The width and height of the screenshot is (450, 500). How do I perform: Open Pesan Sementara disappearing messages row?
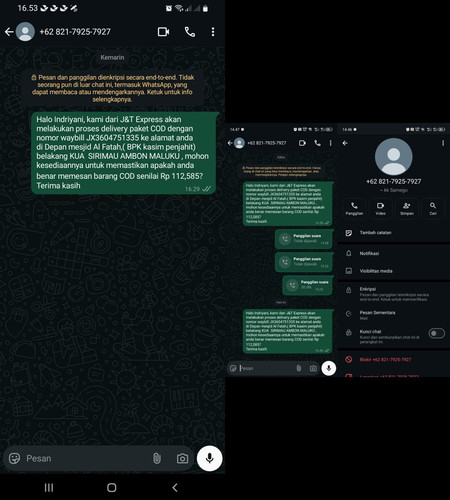pos(393,315)
